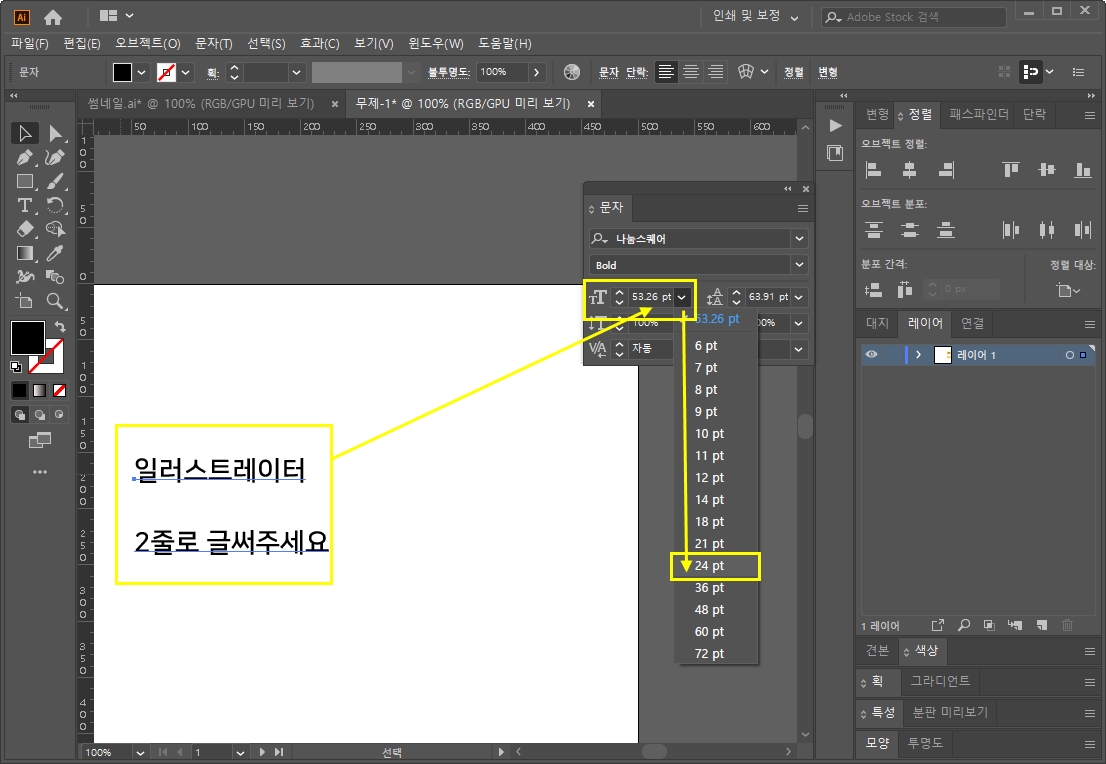This screenshot has height=764, width=1106.
Task: Click the Home icon
Action: (53, 17)
